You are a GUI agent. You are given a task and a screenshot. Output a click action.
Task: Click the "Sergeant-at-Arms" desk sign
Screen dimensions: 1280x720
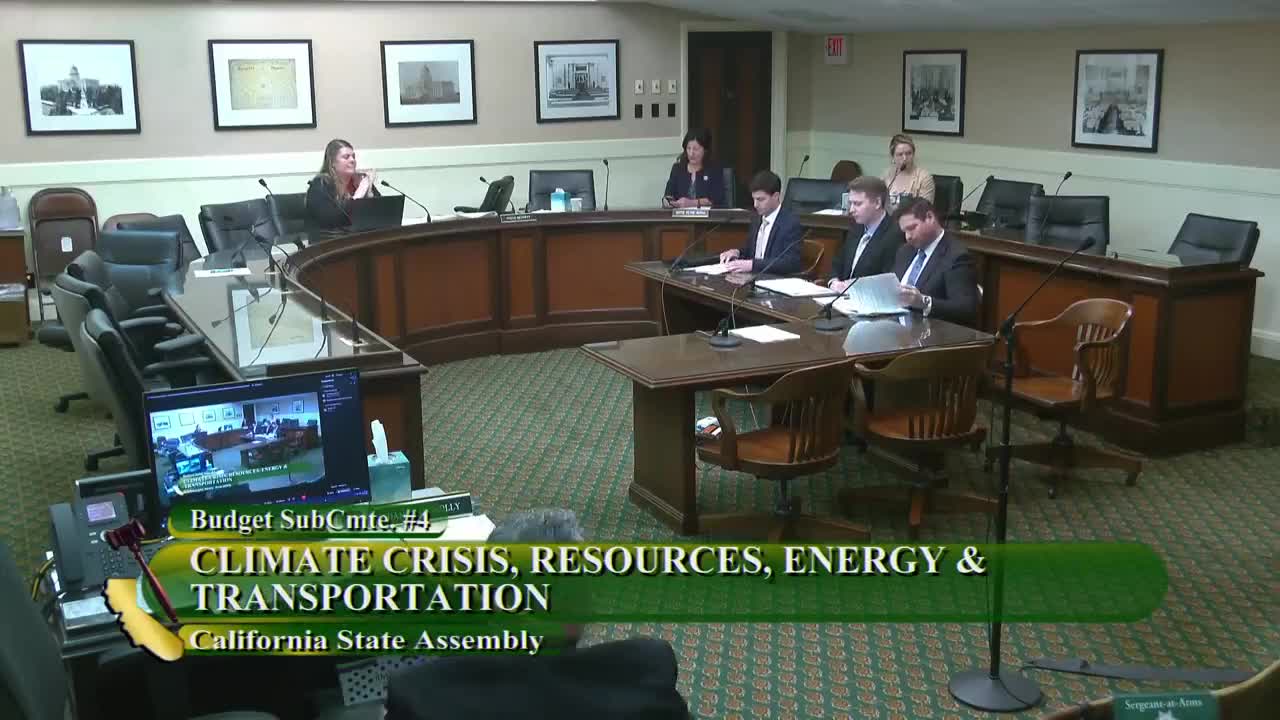(1164, 706)
